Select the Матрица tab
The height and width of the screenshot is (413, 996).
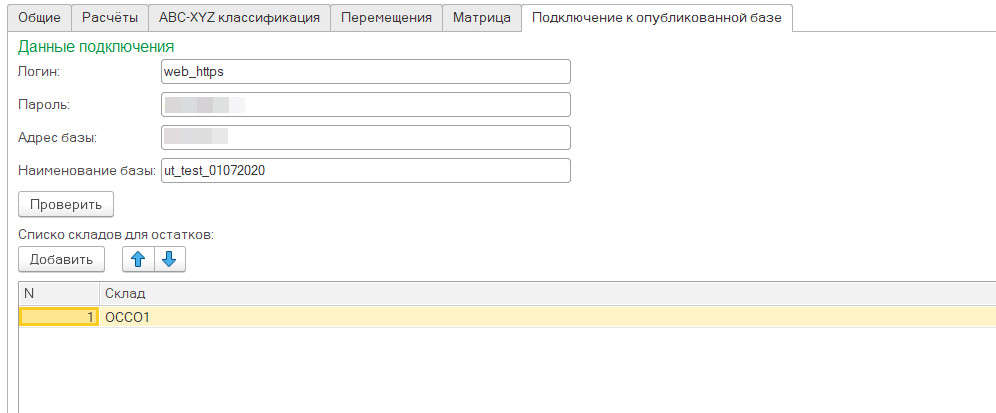pos(481,18)
